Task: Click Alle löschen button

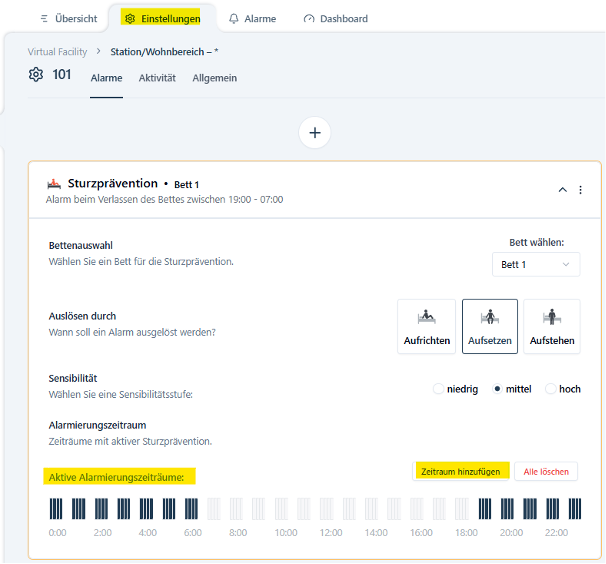Action: (546, 471)
